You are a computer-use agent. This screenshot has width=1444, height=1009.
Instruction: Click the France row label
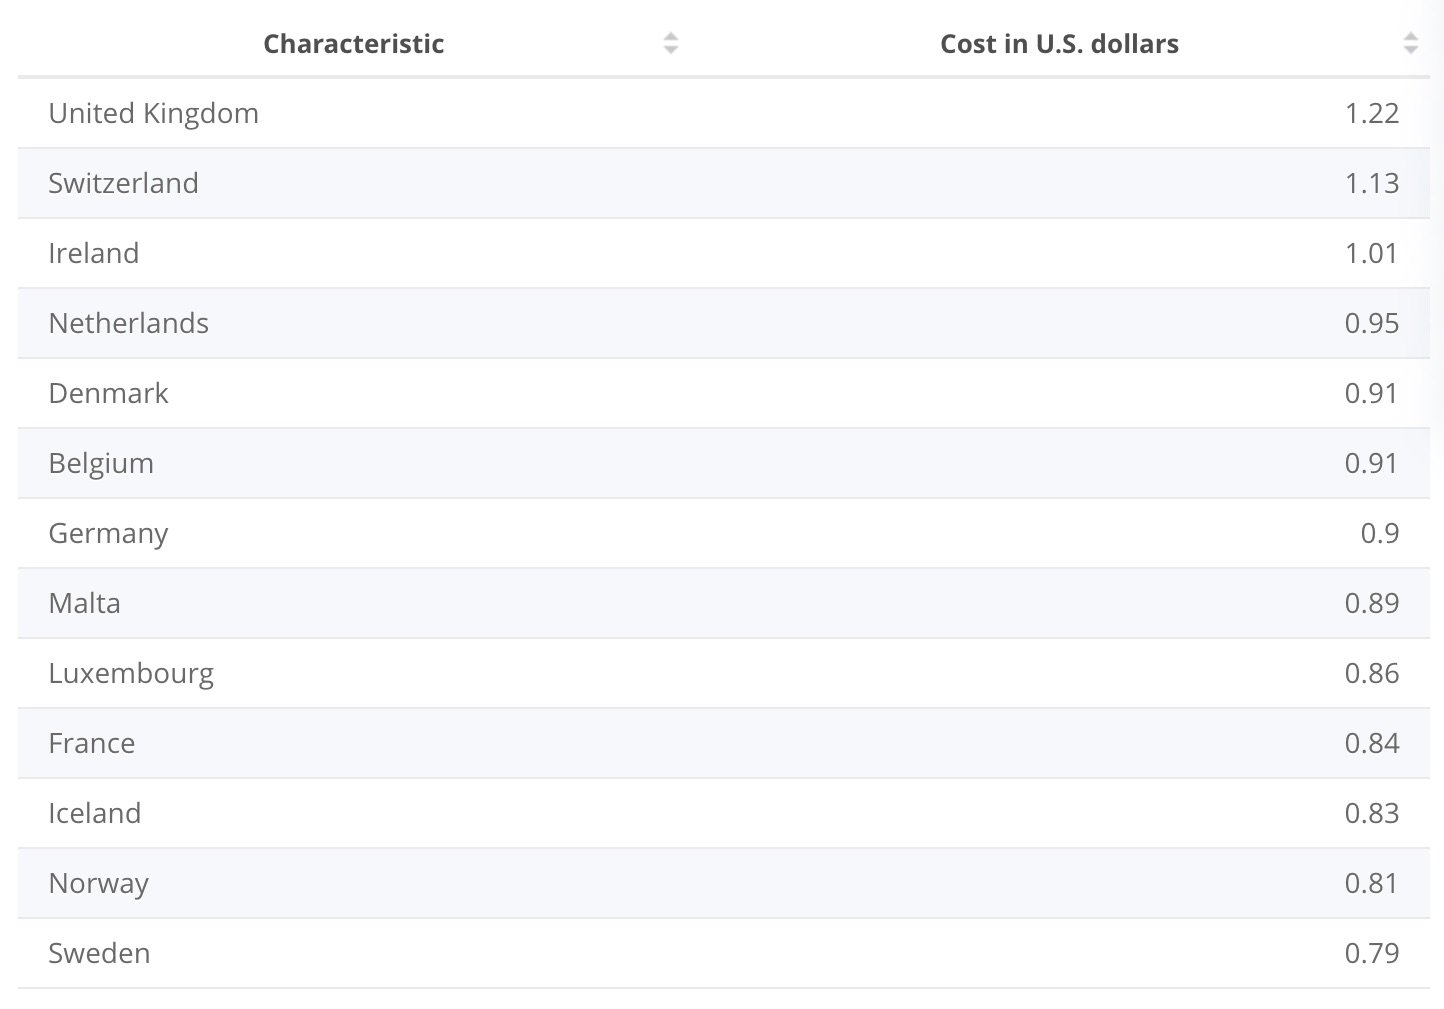pyautogui.click(x=92, y=743)
